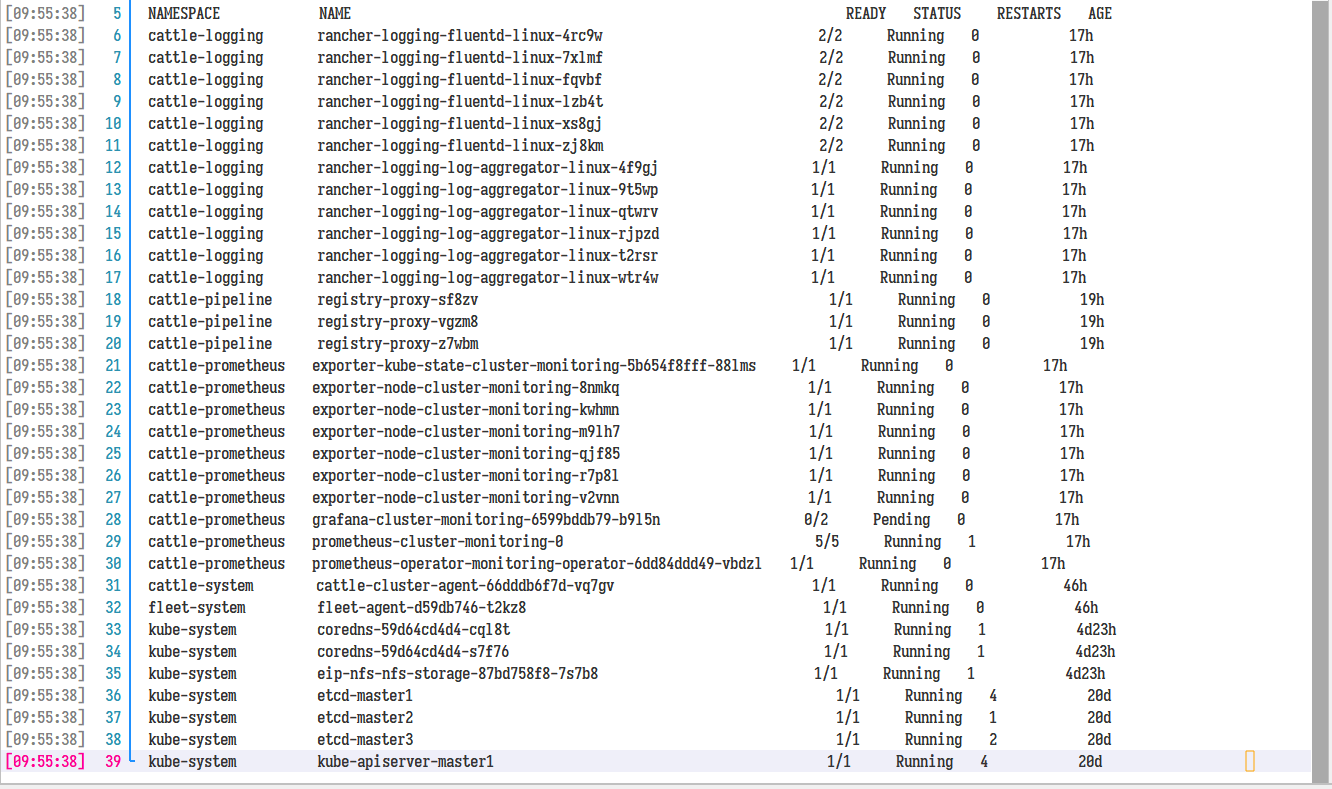Select the registry-proxy-sf8zv row
The width and height of the screenshot is (1332, 789).
point(398,299)
